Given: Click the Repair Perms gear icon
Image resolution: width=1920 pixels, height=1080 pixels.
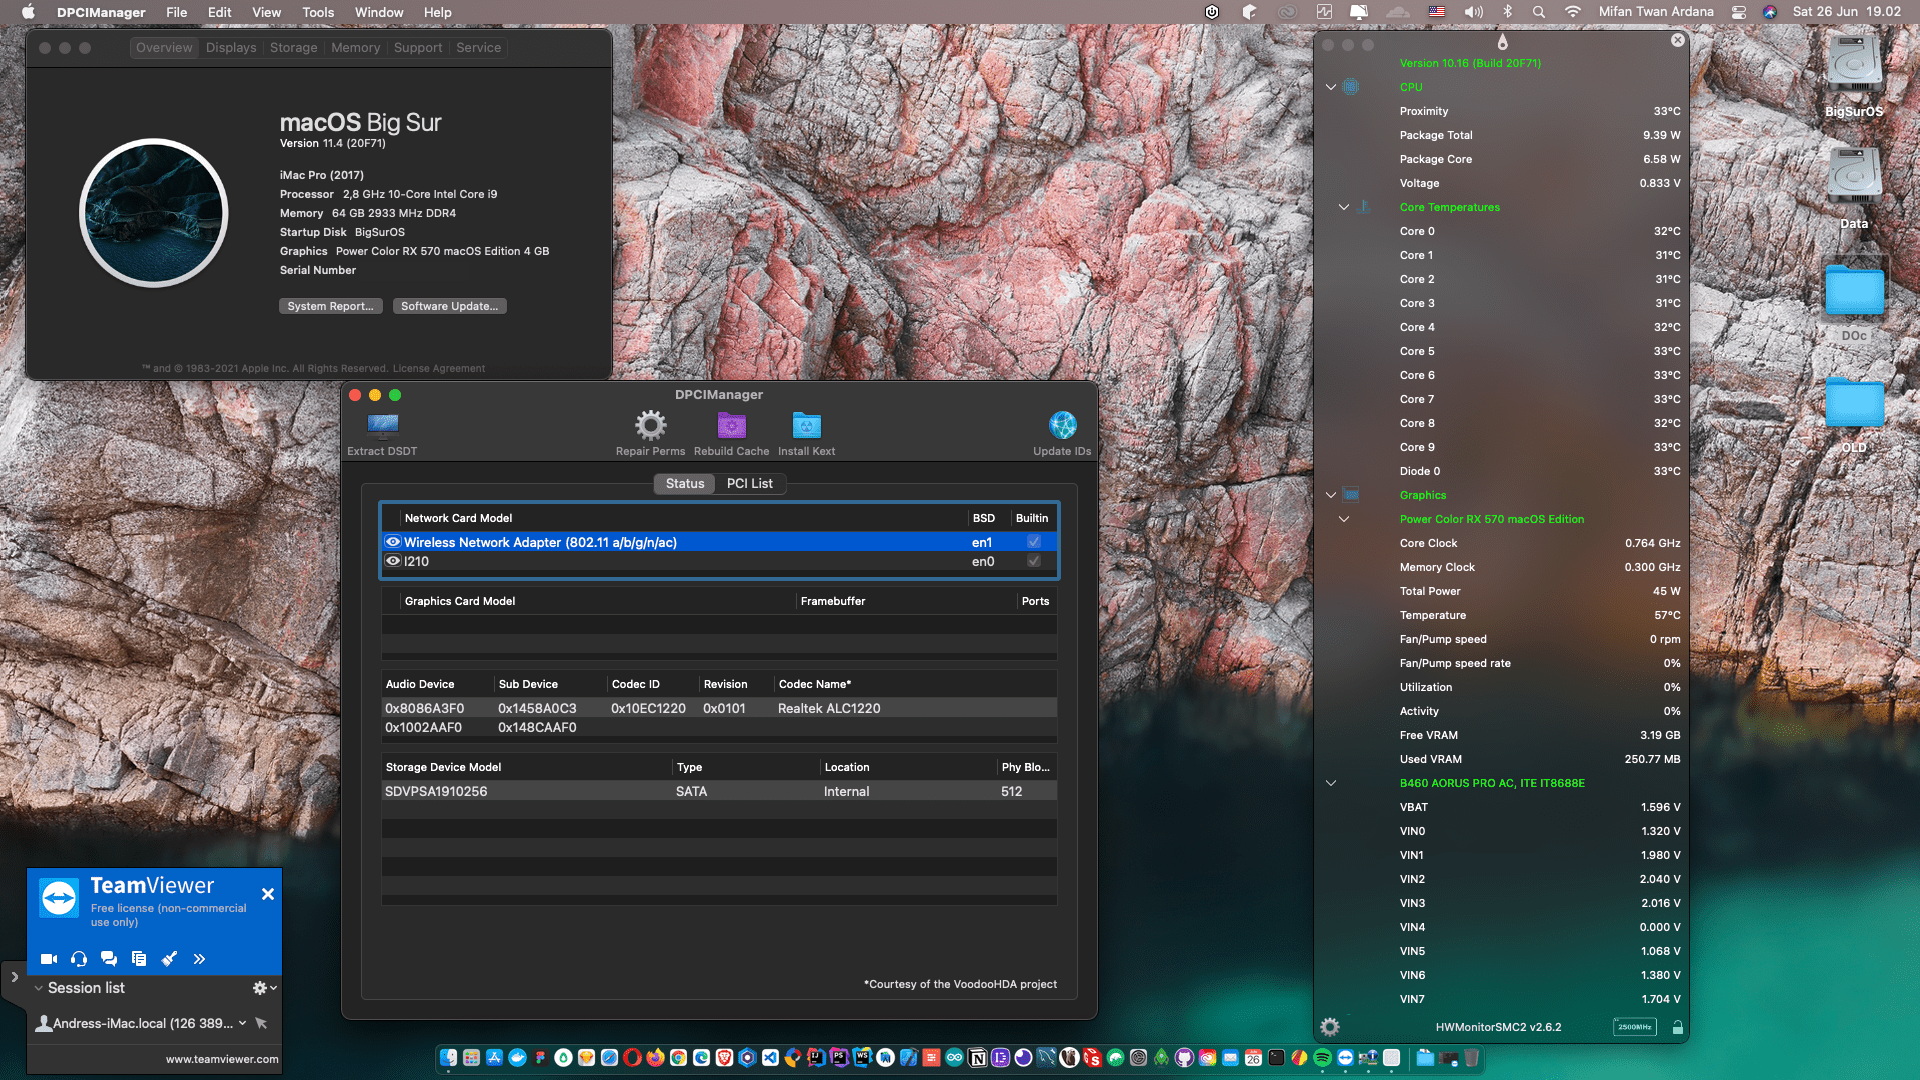Looking at the screenshot, I should pos(651,425).
